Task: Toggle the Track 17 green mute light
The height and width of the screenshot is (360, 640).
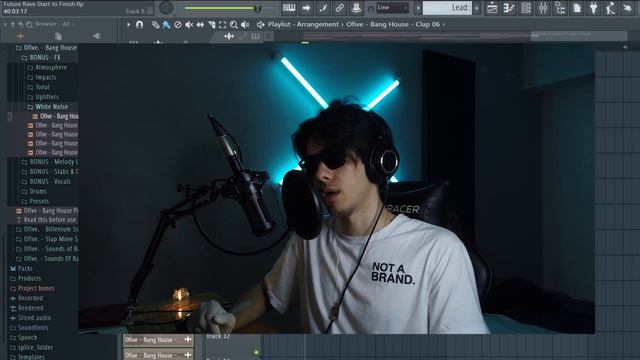Action: click(x=256, y=353)
